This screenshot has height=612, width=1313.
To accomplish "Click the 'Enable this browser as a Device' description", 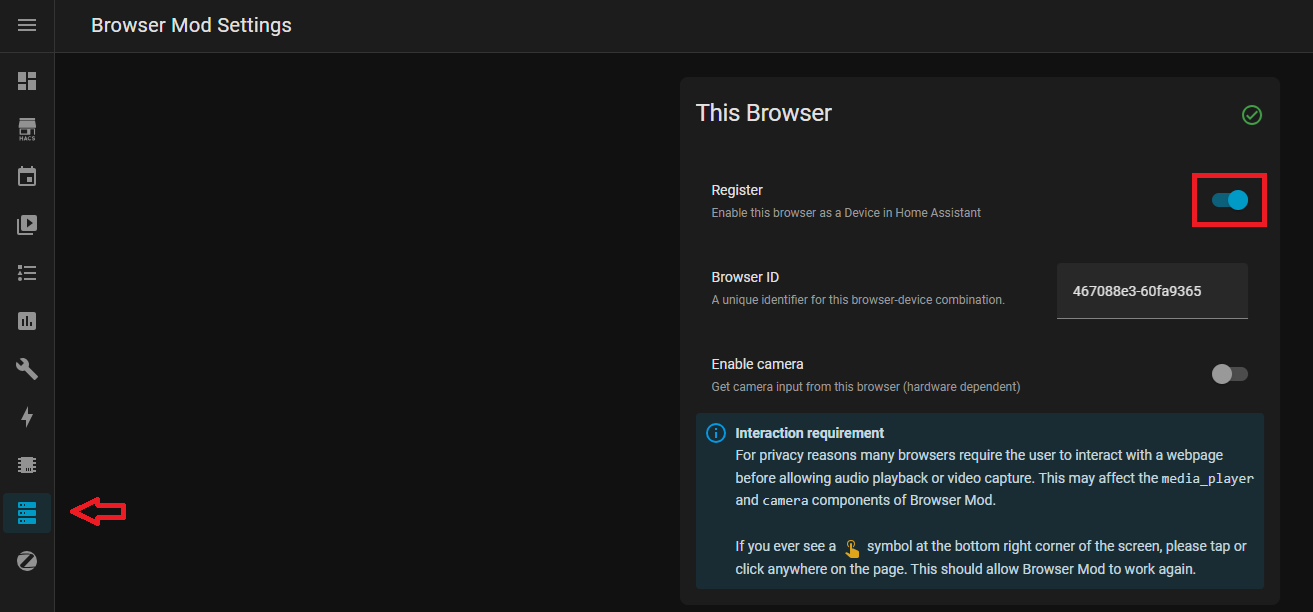I will (846, 212).
